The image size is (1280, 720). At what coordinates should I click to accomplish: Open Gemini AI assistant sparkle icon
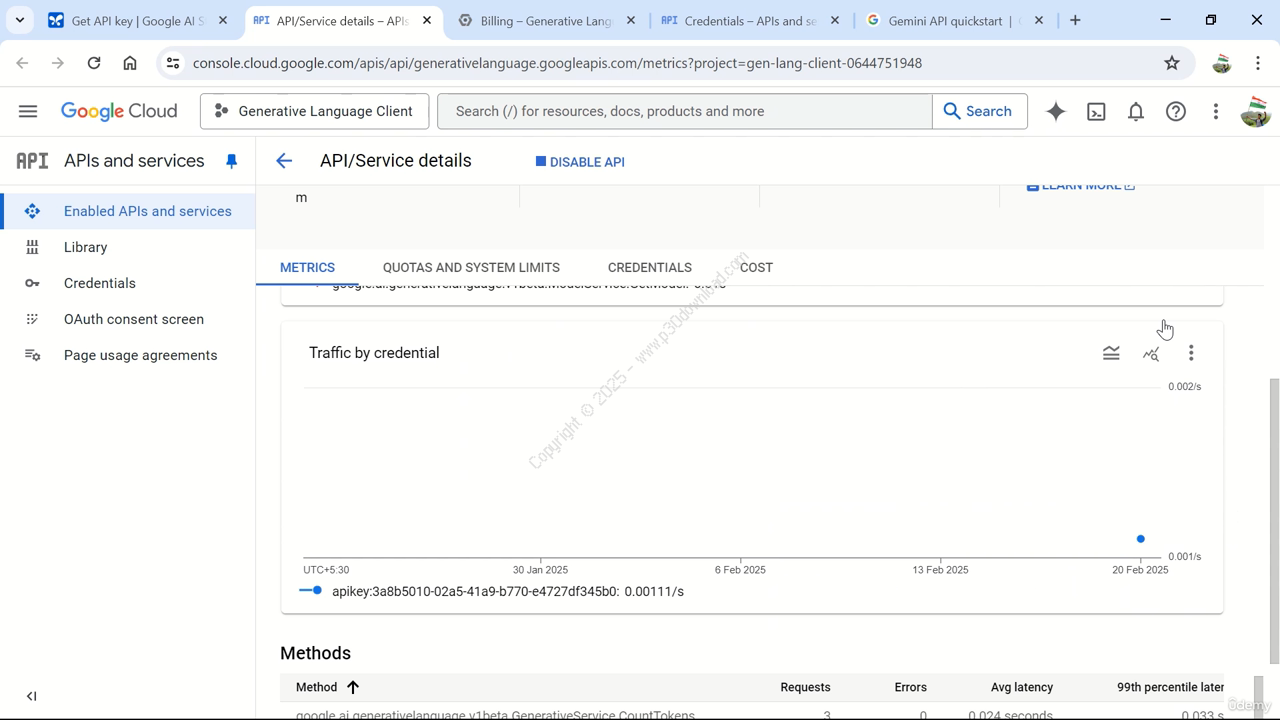1056,111
